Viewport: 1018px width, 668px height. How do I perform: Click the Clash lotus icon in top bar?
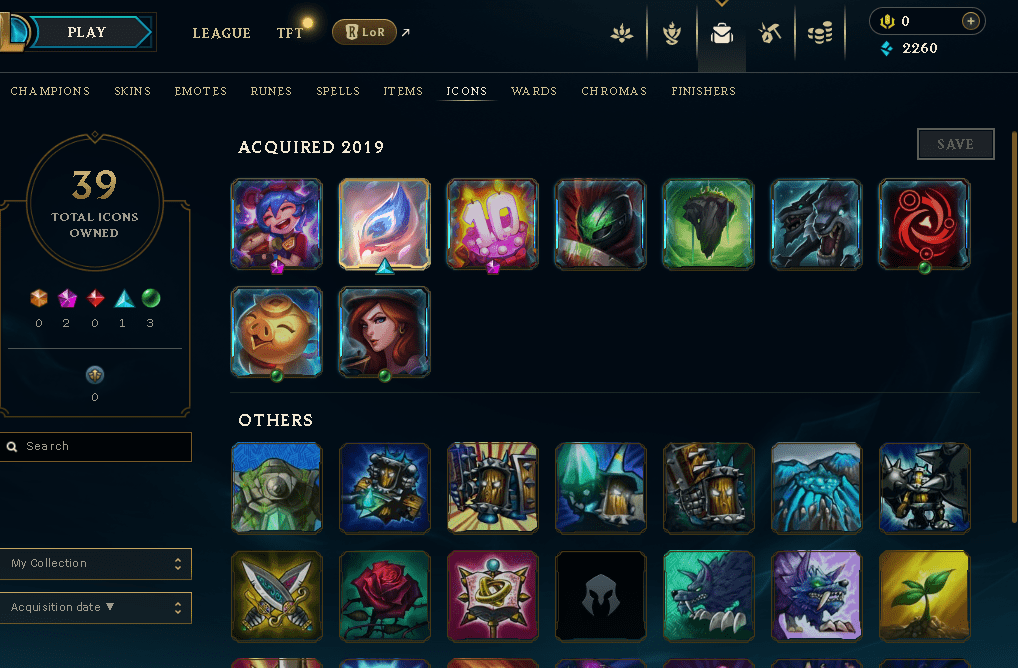click(x=622, y=32)
